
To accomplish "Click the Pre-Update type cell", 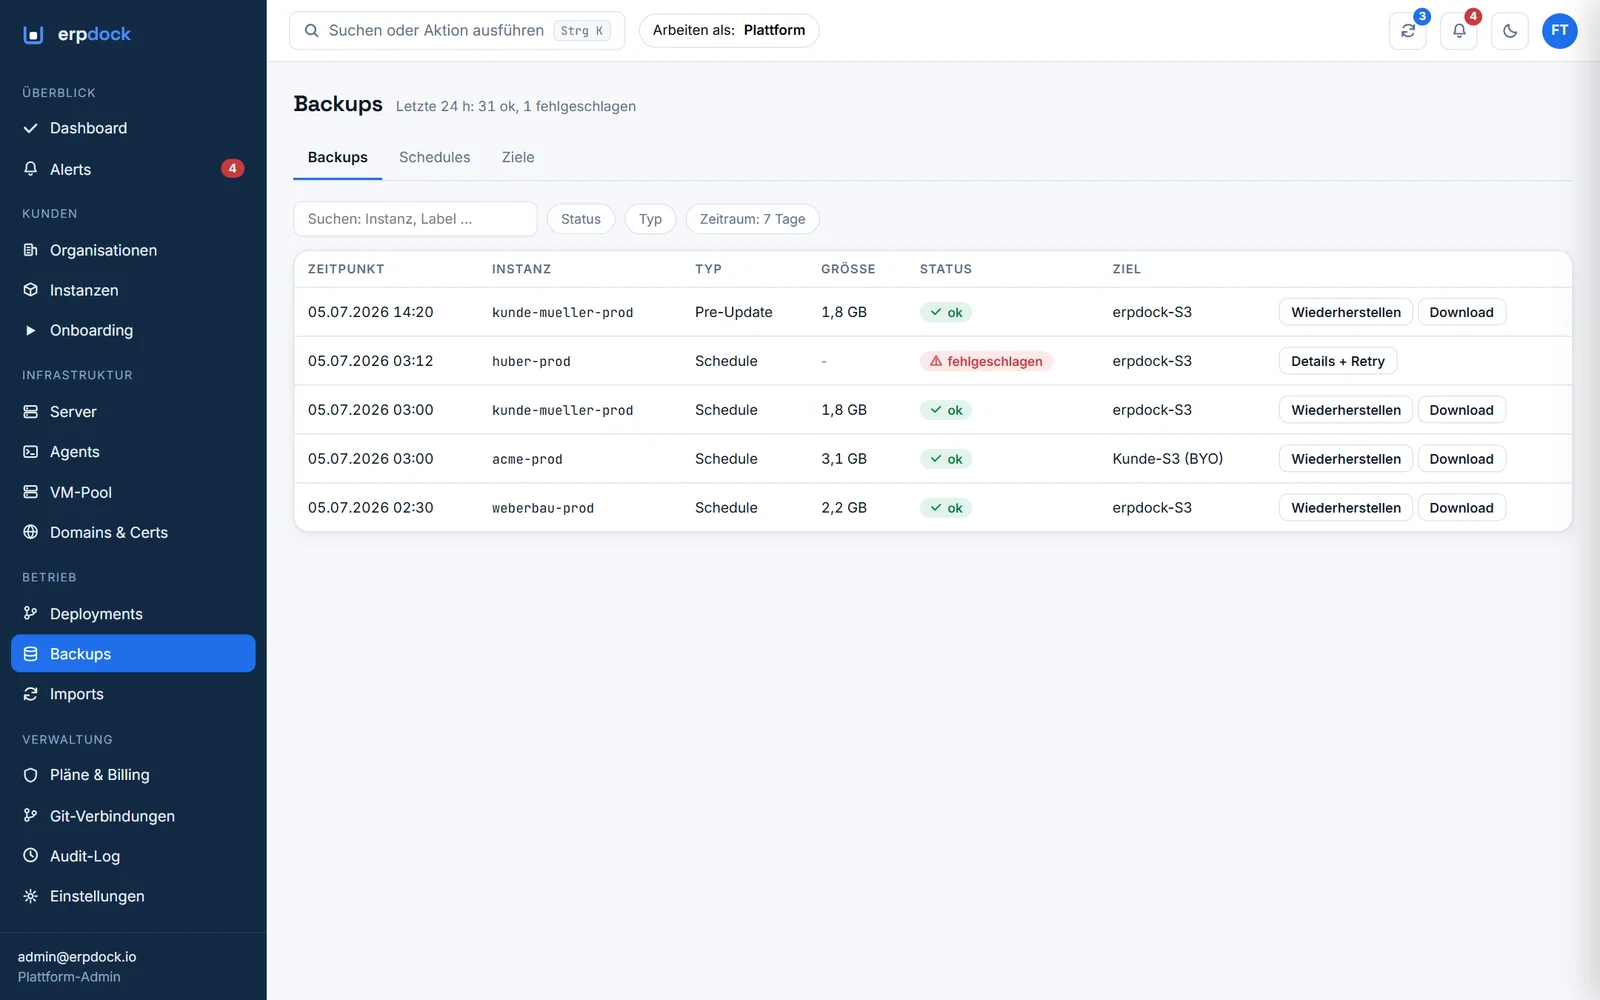I will click(734, 312).
